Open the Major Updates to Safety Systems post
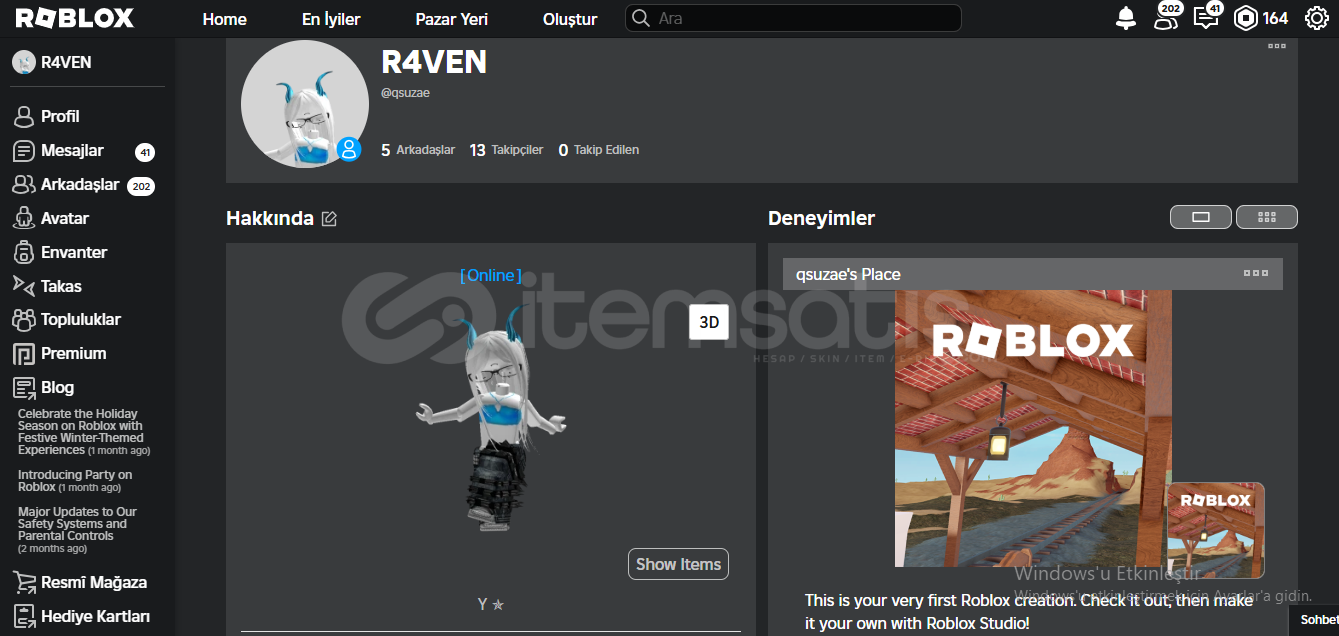This screenshot has height=636, width=1339. point(77,530)
